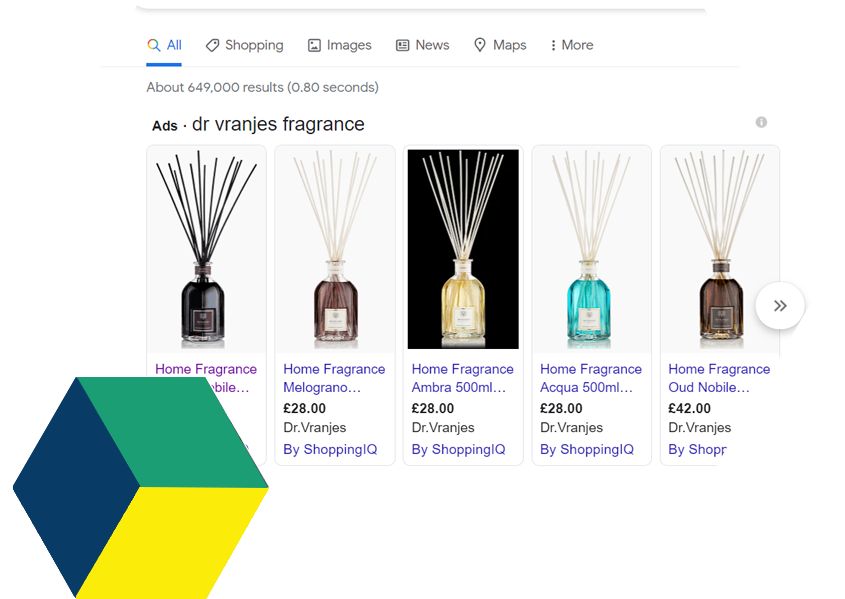The width and height of the screenshot is (845, 599).
Task: Open the Melograno diffuser product image
Action: coord(335,249)
